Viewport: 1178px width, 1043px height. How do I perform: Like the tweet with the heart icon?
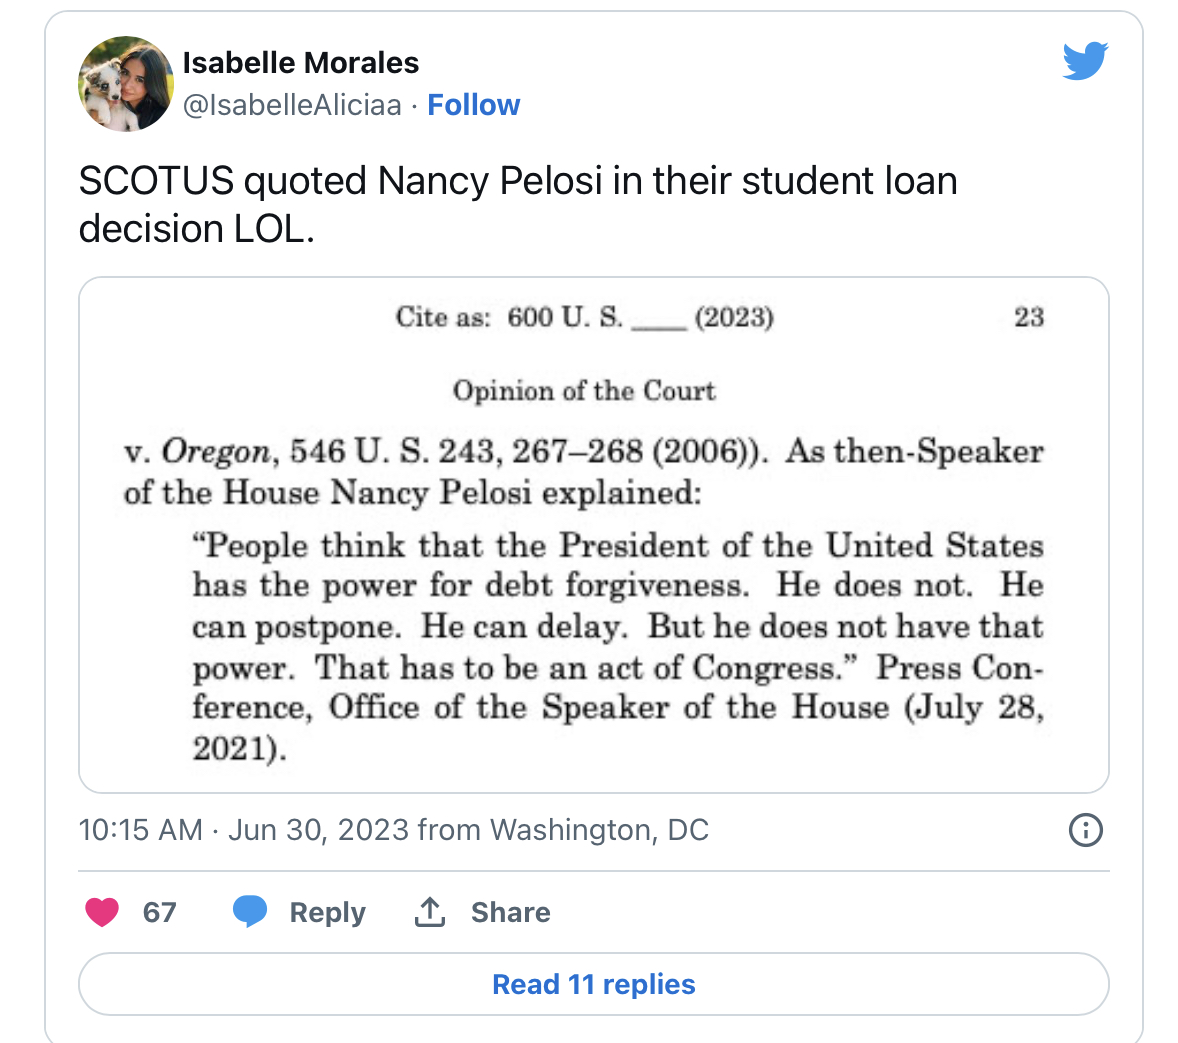tap(102, 912)
